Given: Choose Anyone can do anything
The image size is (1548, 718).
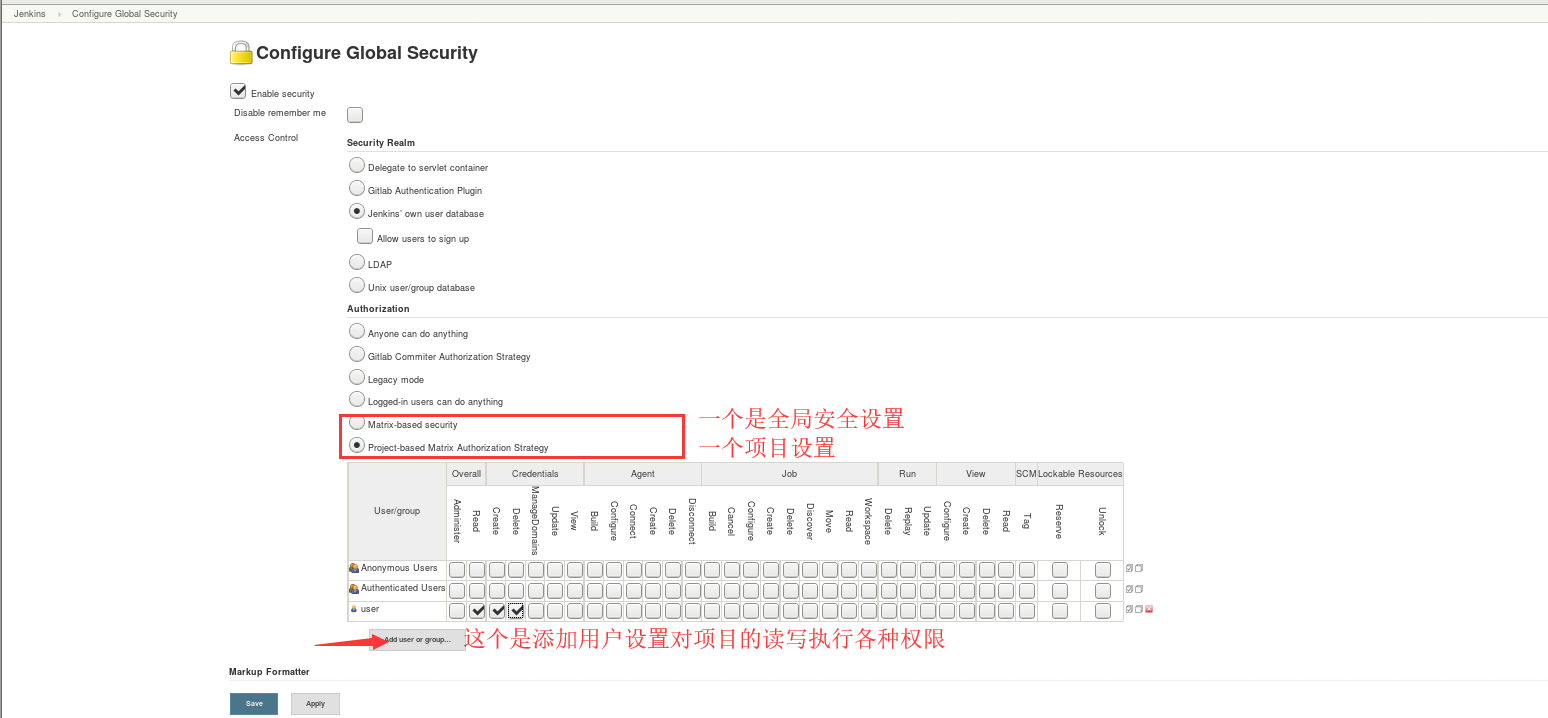Looking at the screenshot, I should pos(357,331).
